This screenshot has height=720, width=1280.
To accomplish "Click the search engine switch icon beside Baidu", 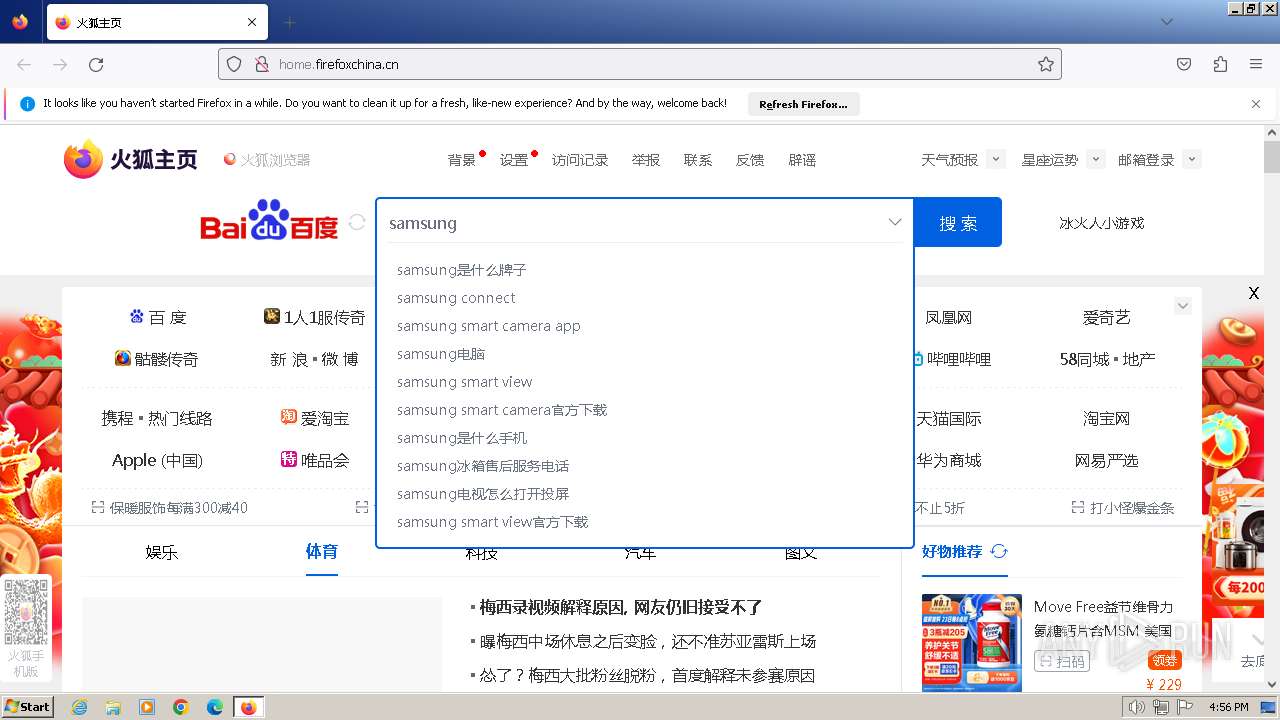I will (357, 222).
